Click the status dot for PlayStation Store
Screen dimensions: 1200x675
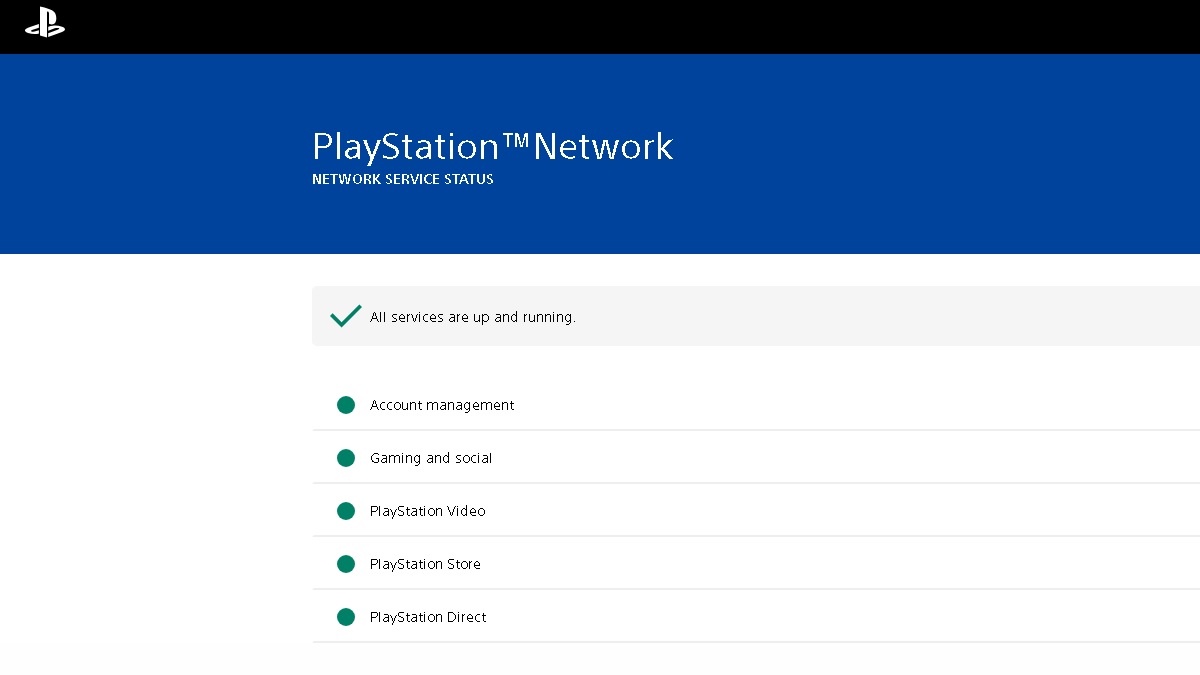(346, 564)
